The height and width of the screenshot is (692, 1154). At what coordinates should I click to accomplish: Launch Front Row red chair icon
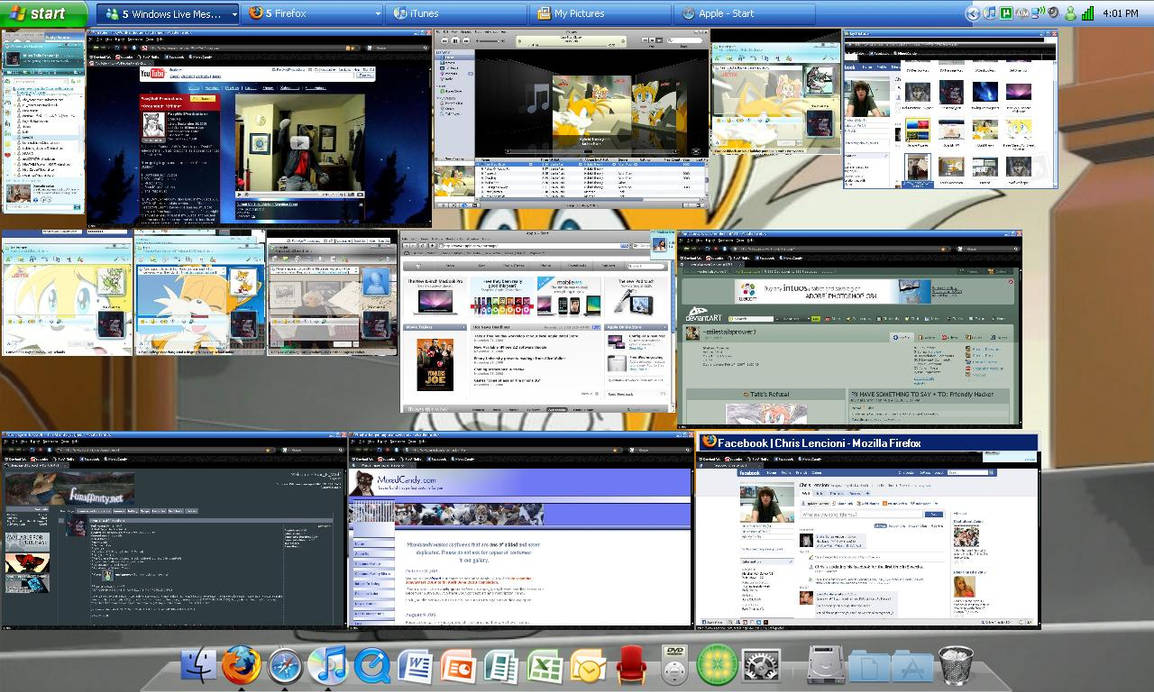[x=631, y=665]
